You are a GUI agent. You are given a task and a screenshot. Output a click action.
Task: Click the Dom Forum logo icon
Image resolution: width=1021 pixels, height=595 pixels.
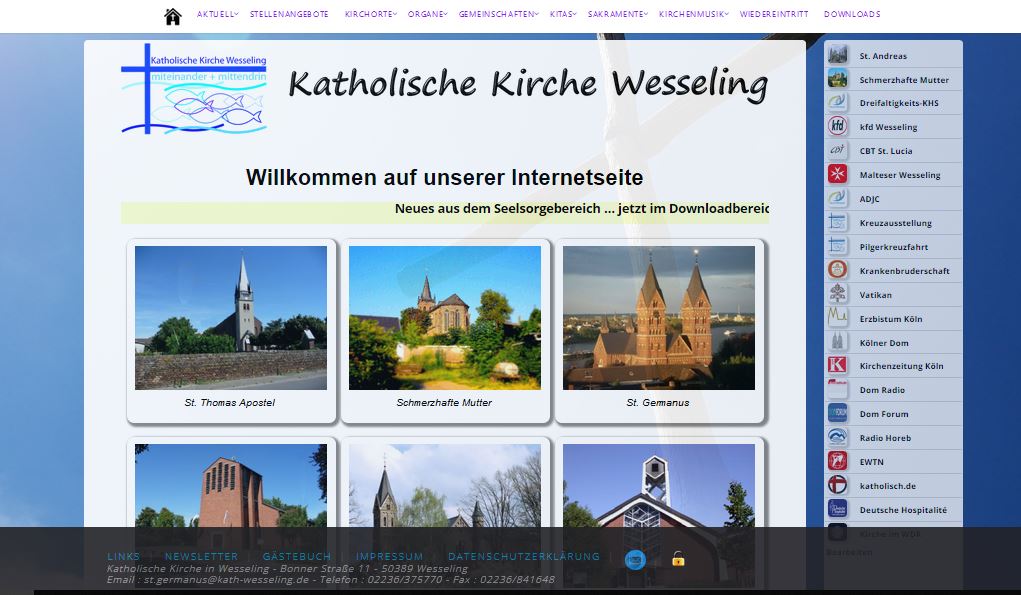click(x=837, y=413)
